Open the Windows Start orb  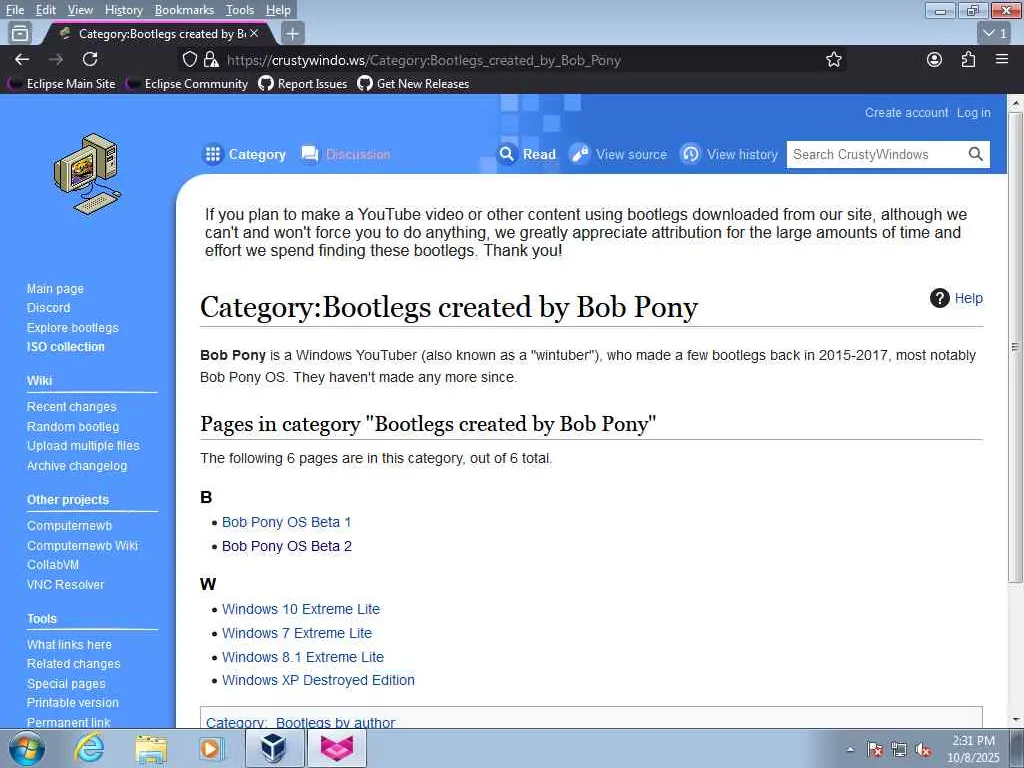click(x=27, y=749)
